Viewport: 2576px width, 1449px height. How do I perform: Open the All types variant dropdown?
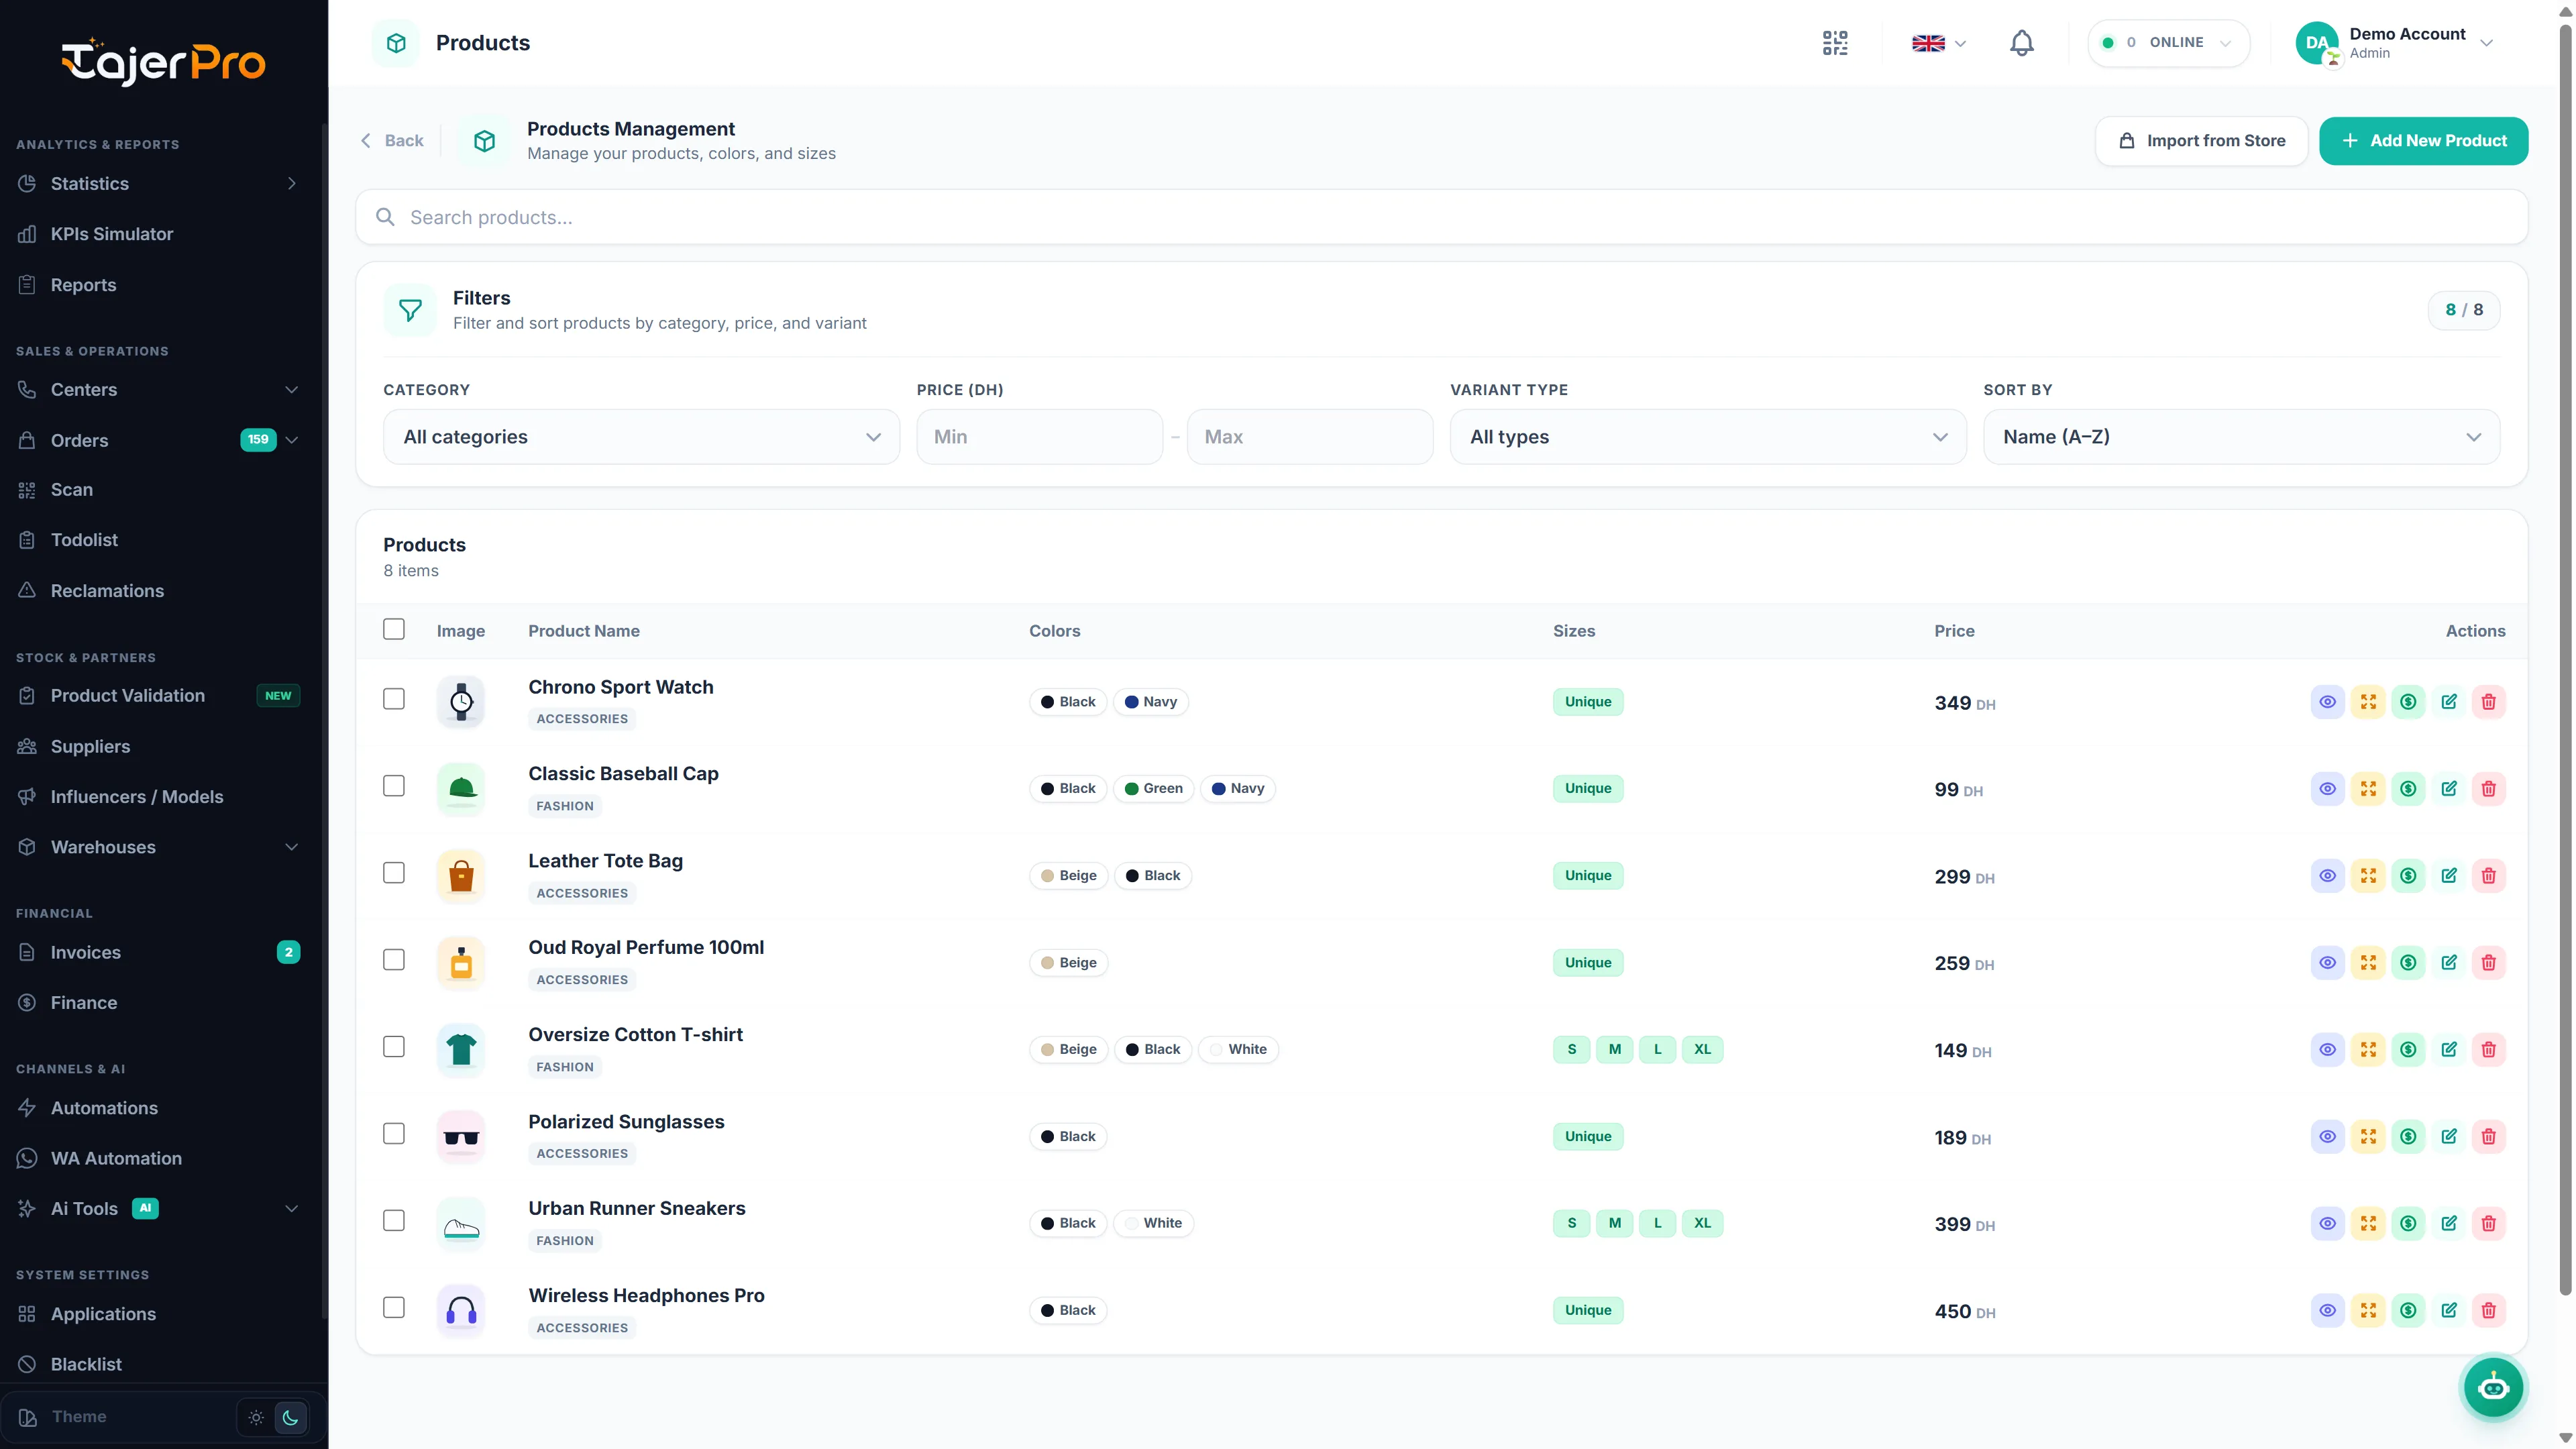tap(1708, 437)
